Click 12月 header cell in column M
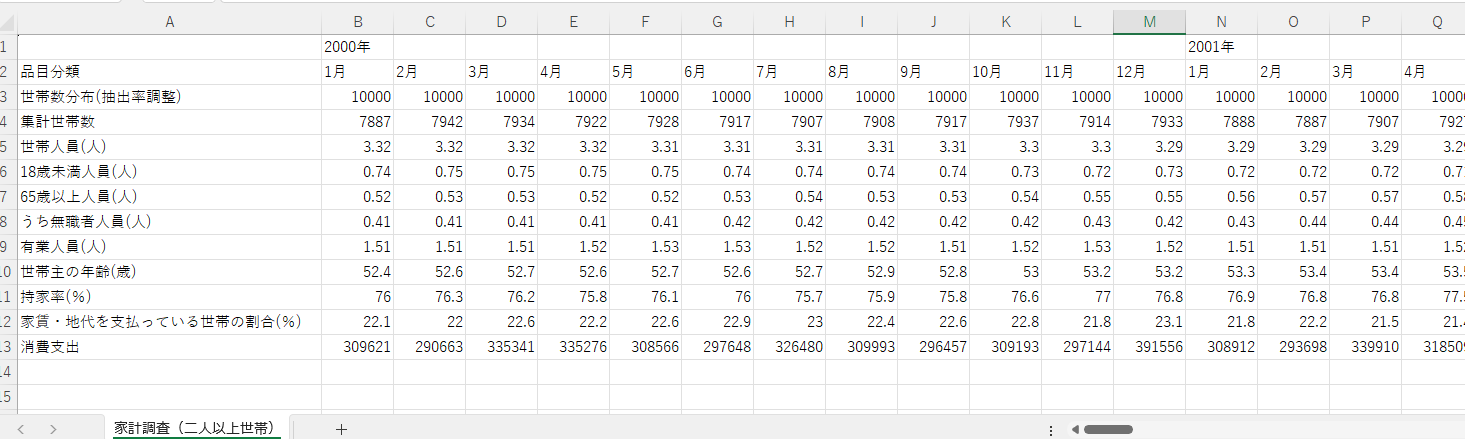This screenshot has height=439, width=1465. 1150,72
